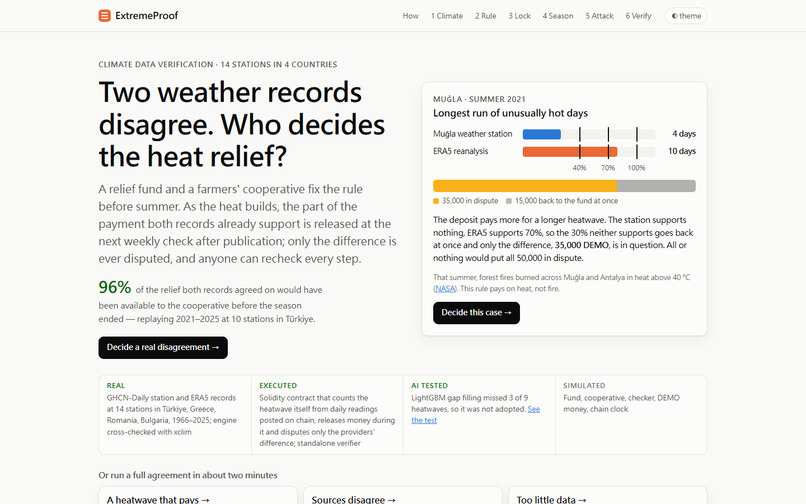Click the 'Muğla weather station' row label
Image resolution: width=806 pixels, height=504 pixels.
473,134
